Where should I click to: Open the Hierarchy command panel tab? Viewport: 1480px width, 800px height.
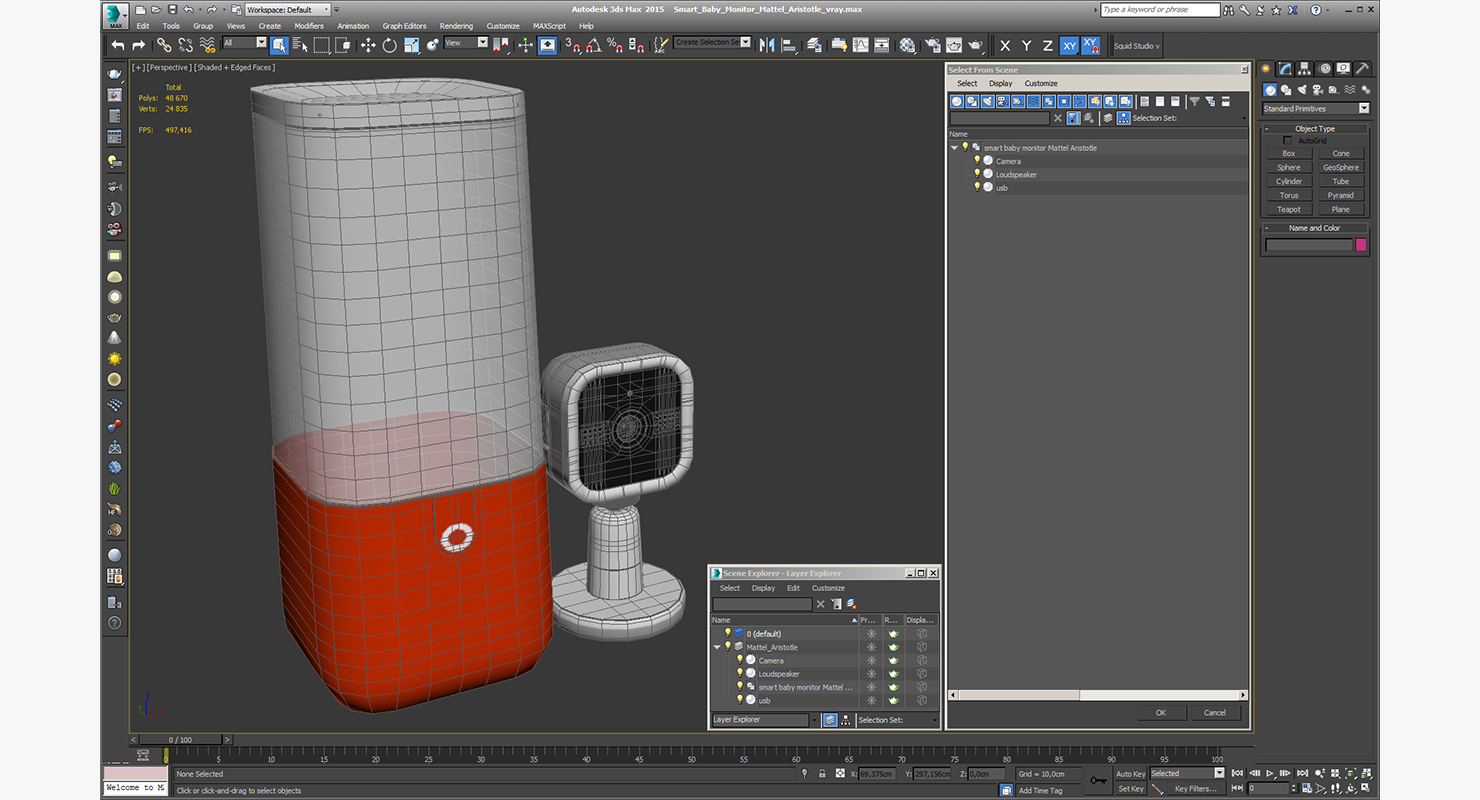coord(1305,69)
